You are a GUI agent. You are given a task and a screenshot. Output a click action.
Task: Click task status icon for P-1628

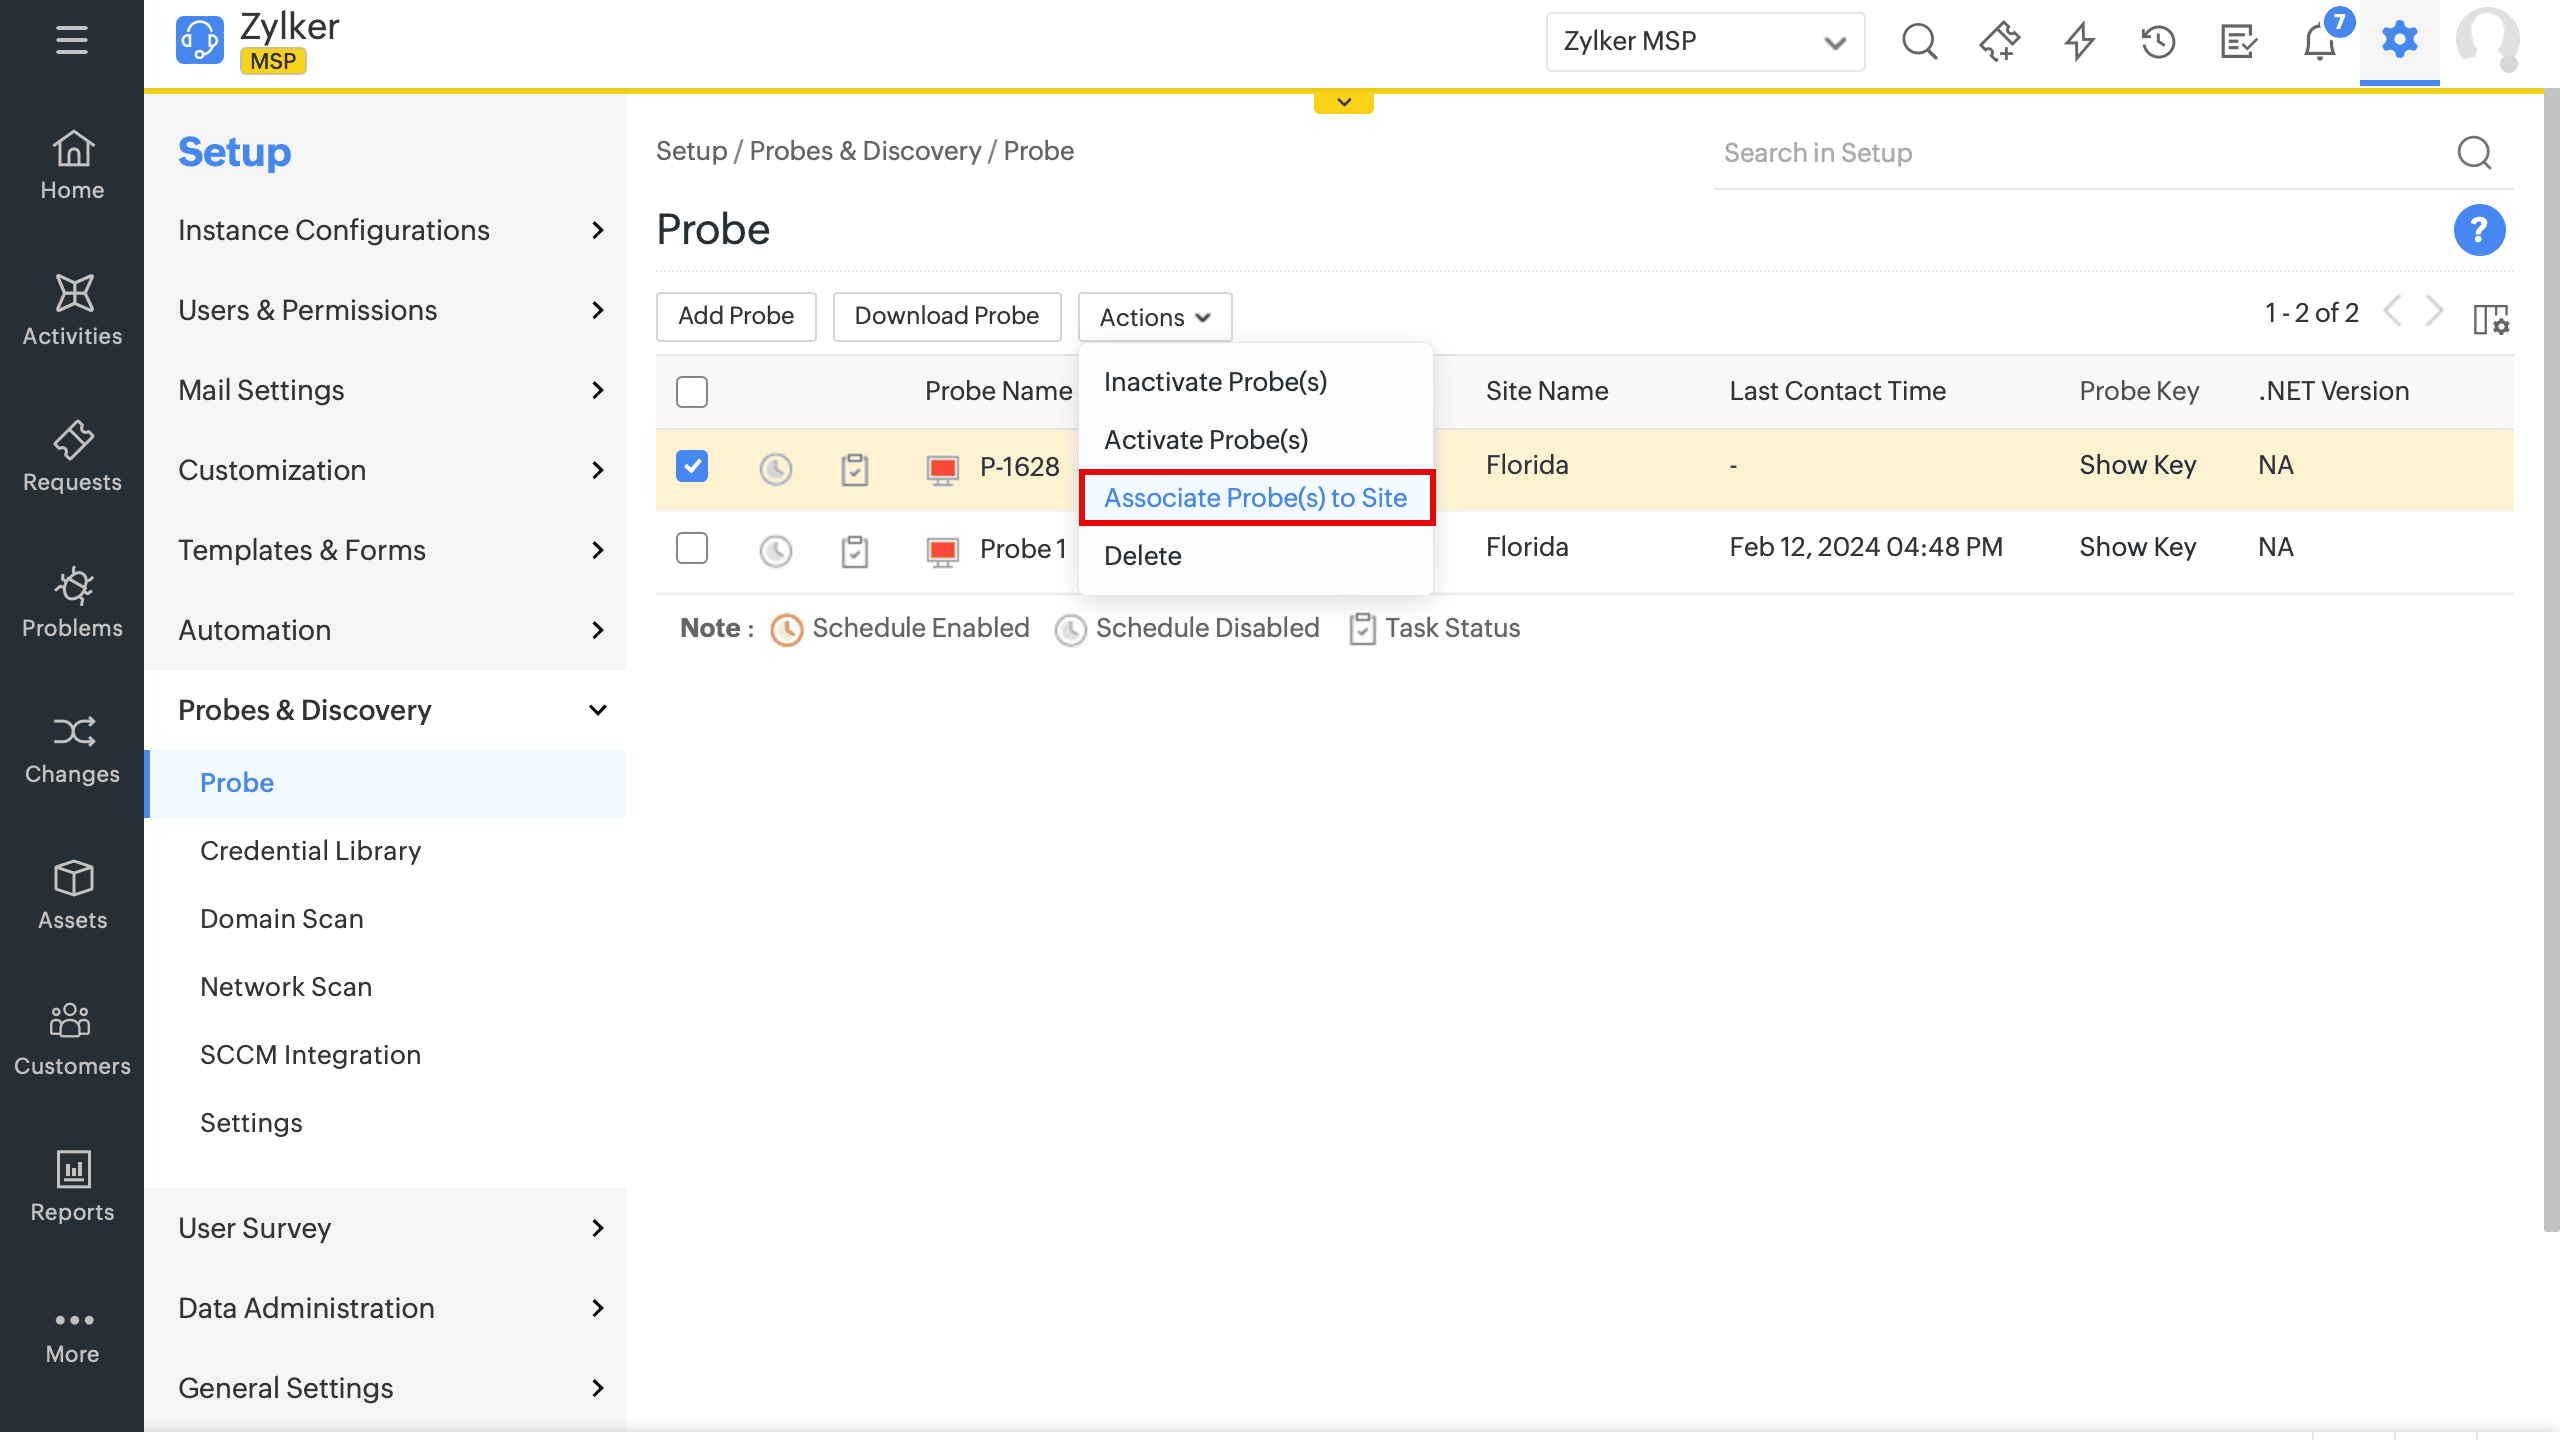coord(854,469)
